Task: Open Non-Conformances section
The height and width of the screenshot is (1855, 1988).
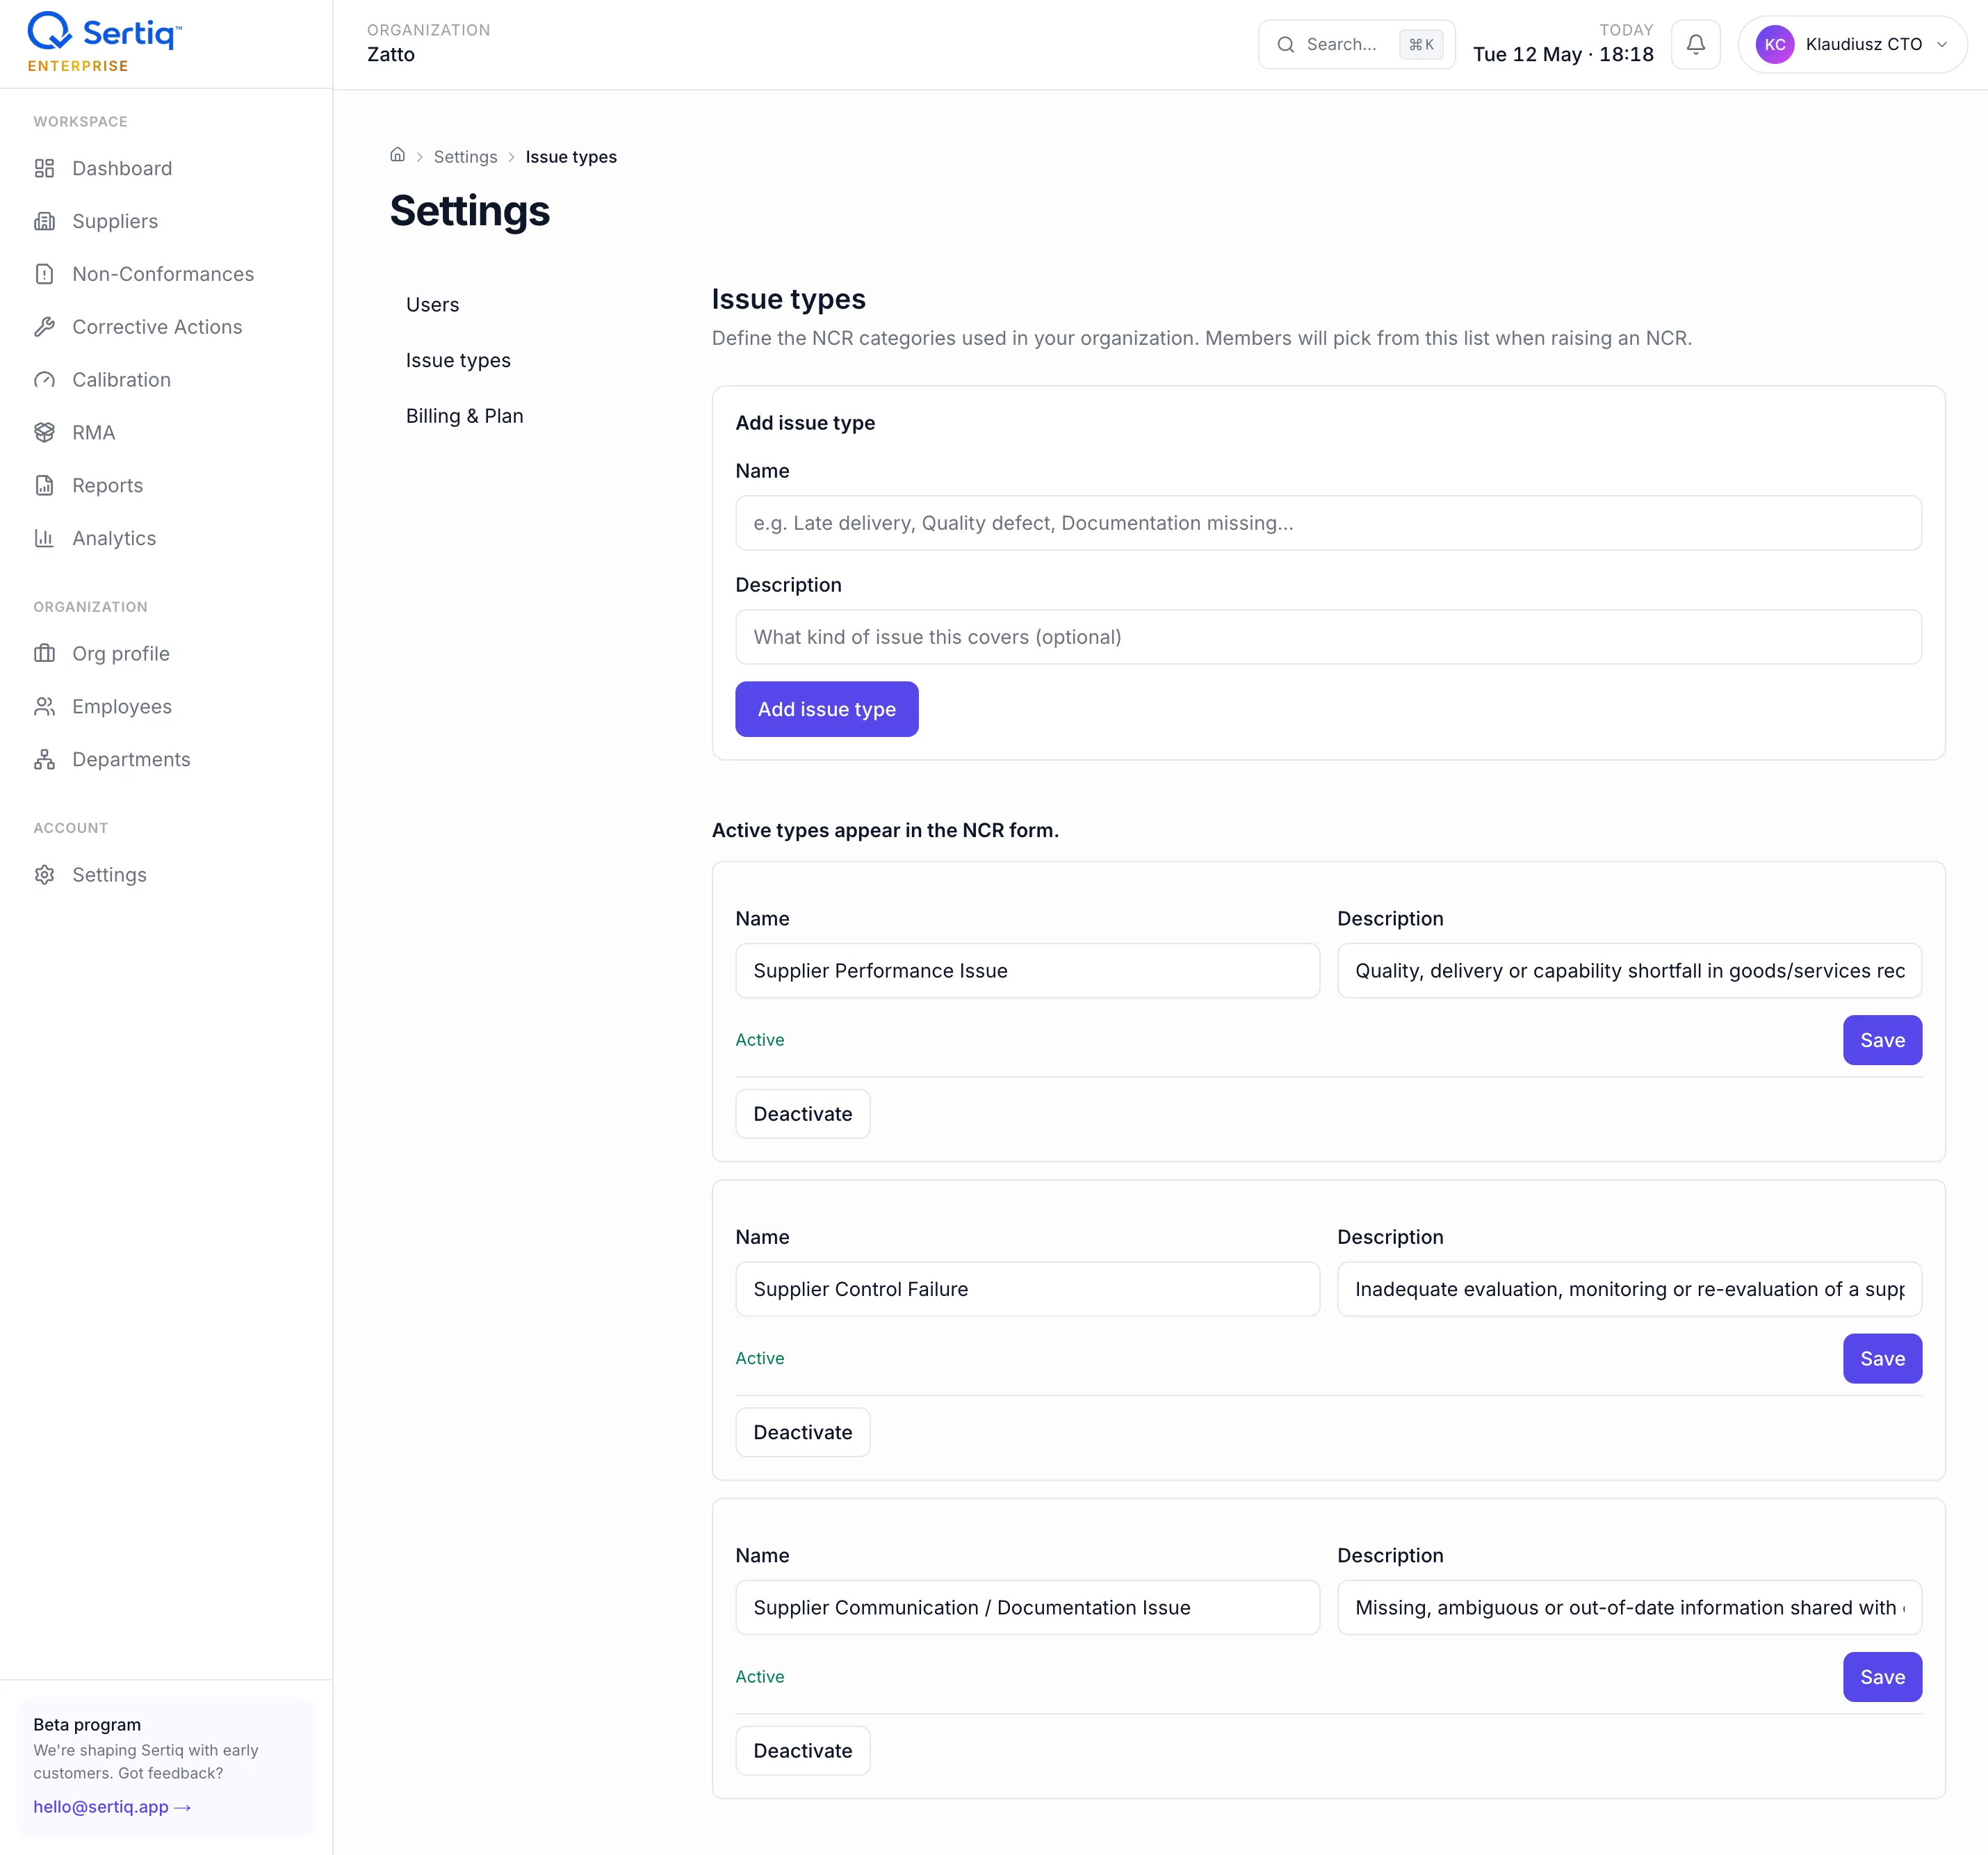Action: pos(163,274)
